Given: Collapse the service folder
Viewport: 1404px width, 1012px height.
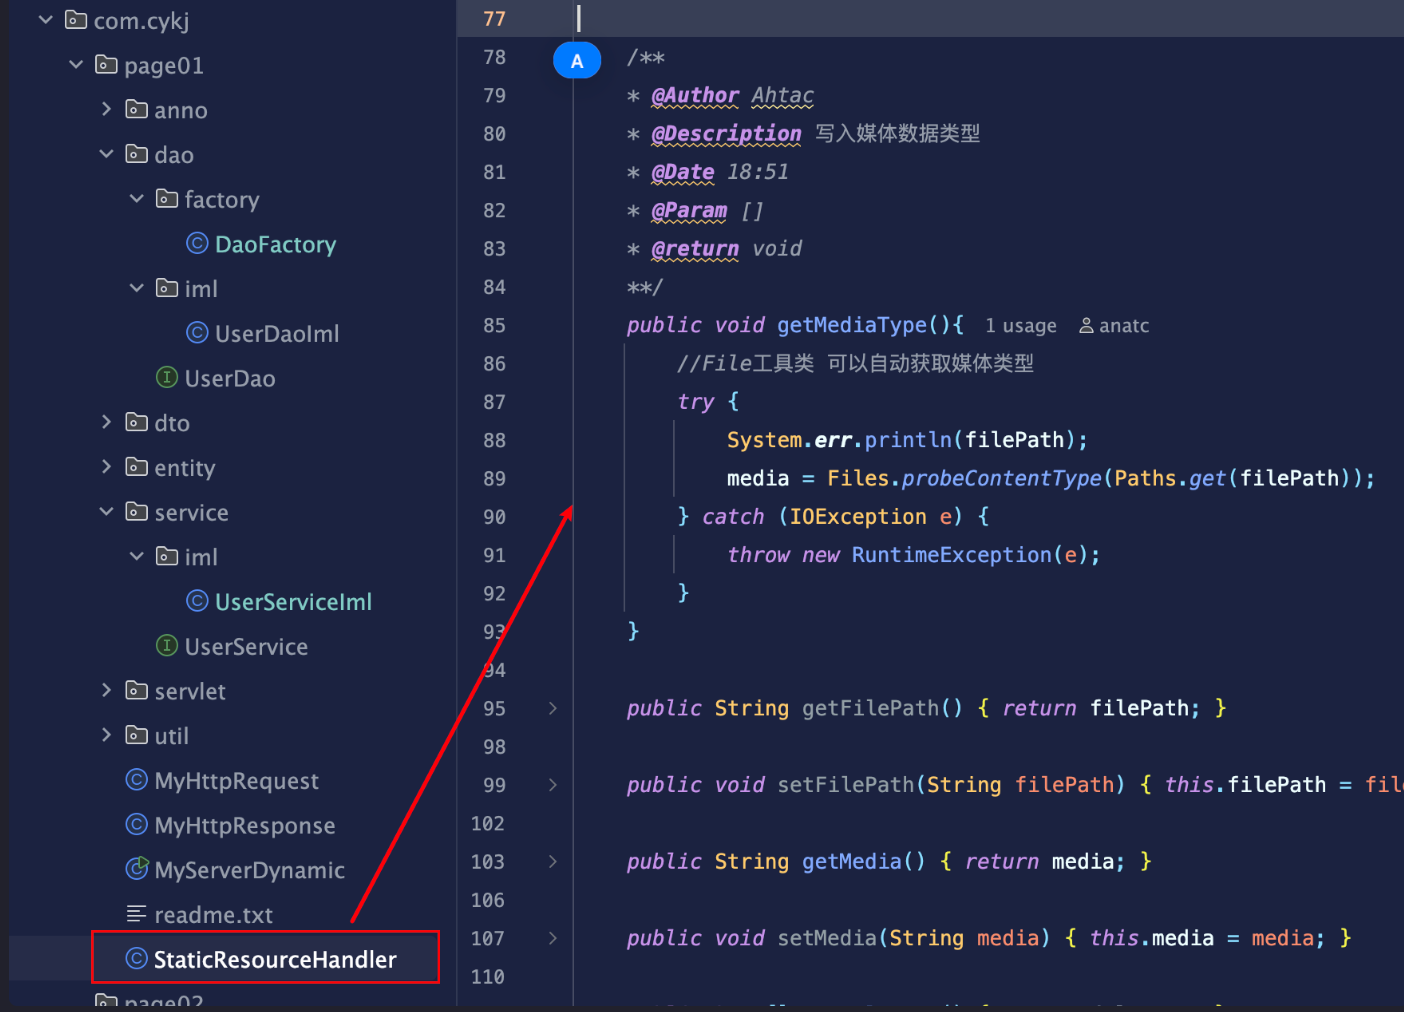Looking at the screenshot, I should point(106,512).
